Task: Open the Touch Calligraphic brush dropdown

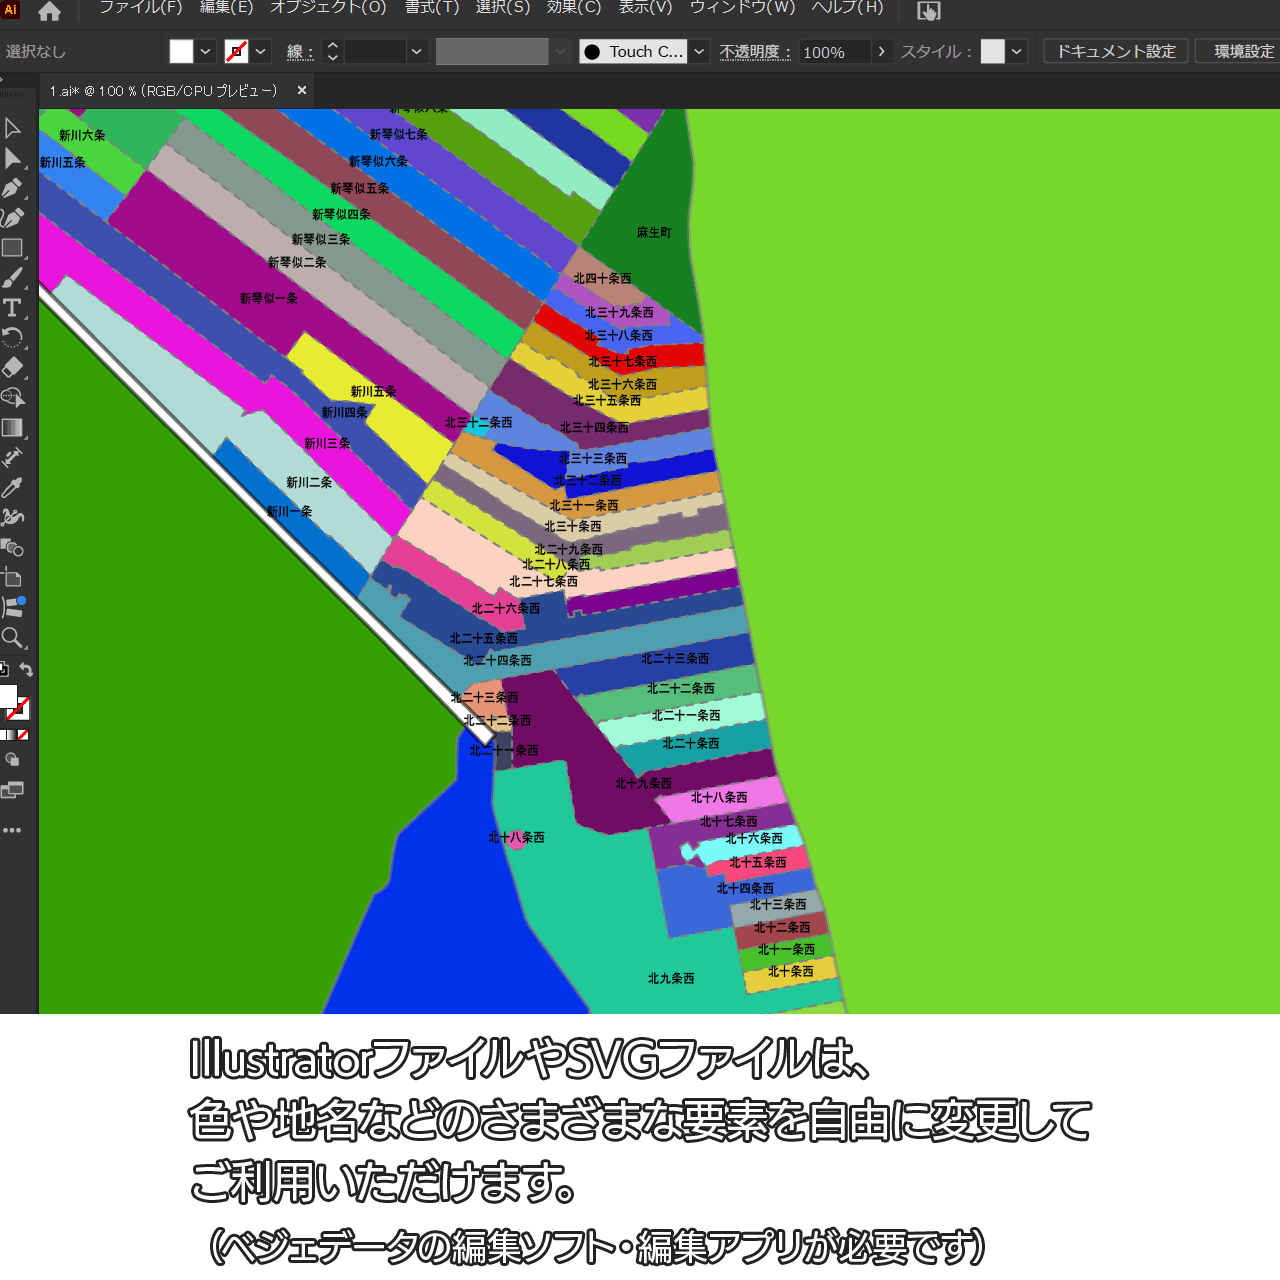Action: coord(699,52)
